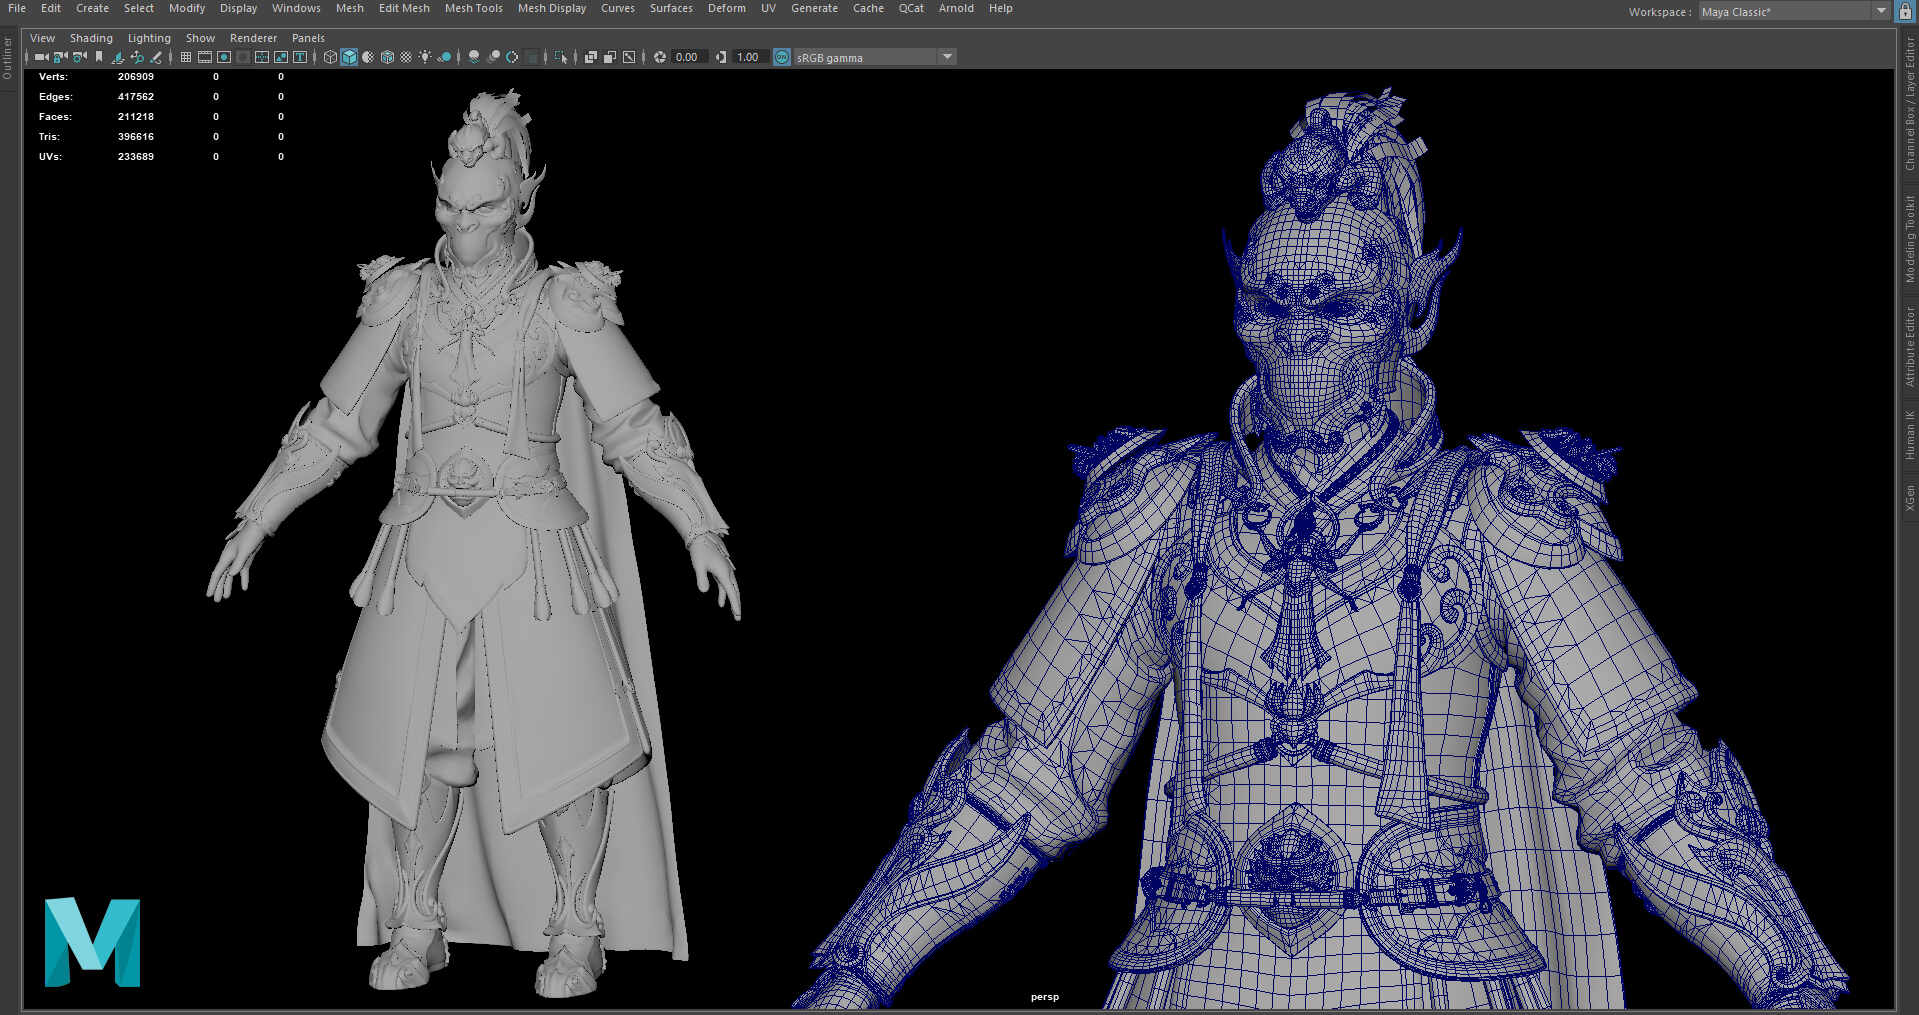
Task: Open Camera Attributes icon
Action: (80, 57)
